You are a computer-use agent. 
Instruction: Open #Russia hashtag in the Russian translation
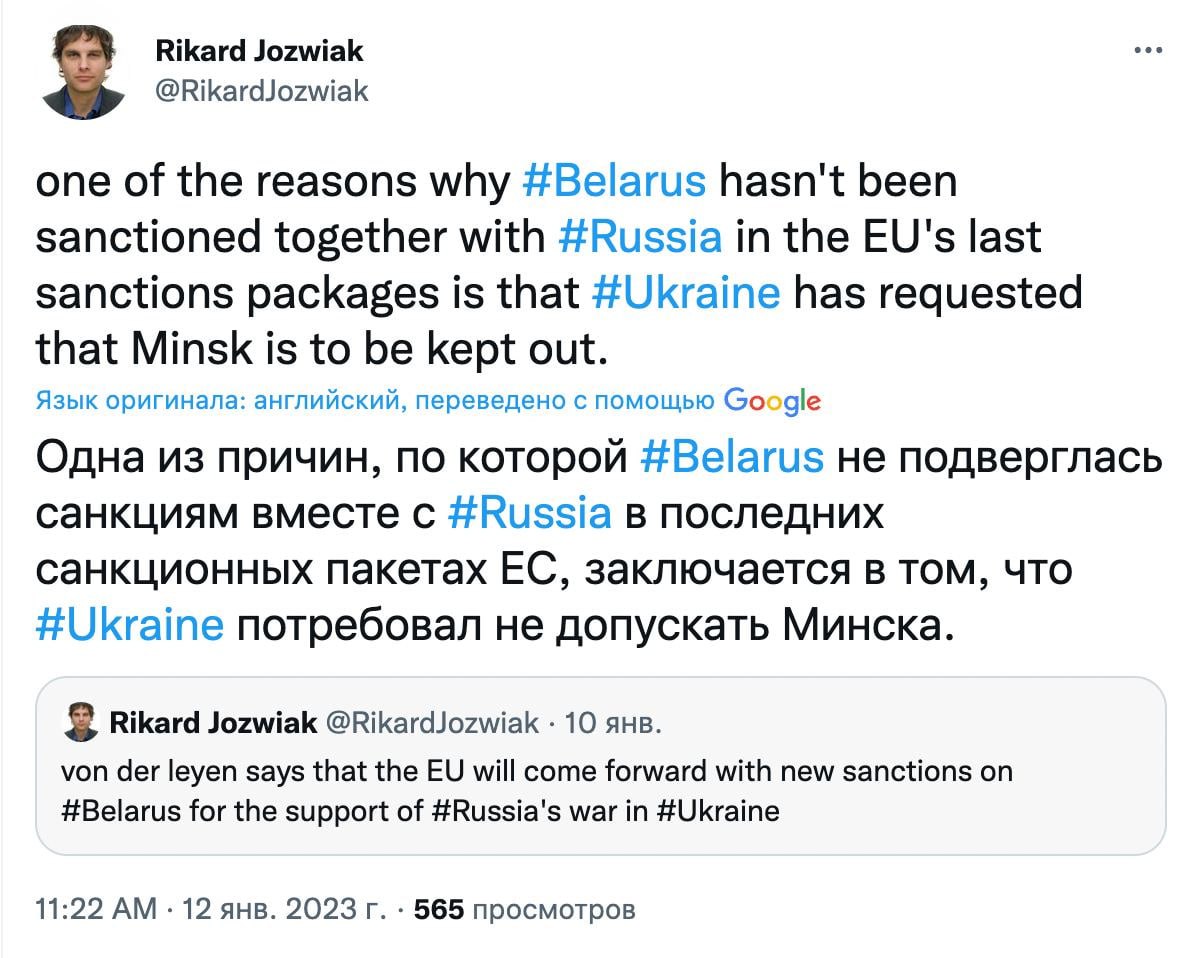(x=527, y=512)
